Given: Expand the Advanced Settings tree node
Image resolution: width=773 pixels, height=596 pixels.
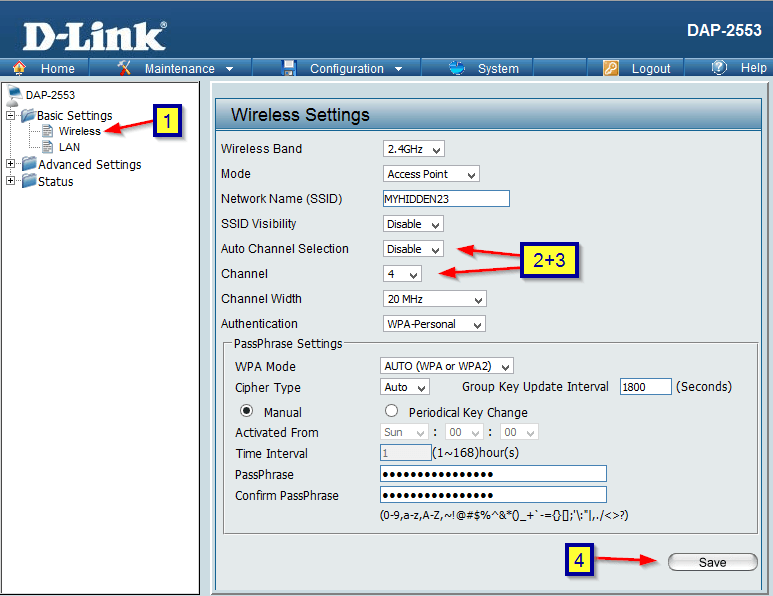Looking at the screenshot, I should pos(10,164).
